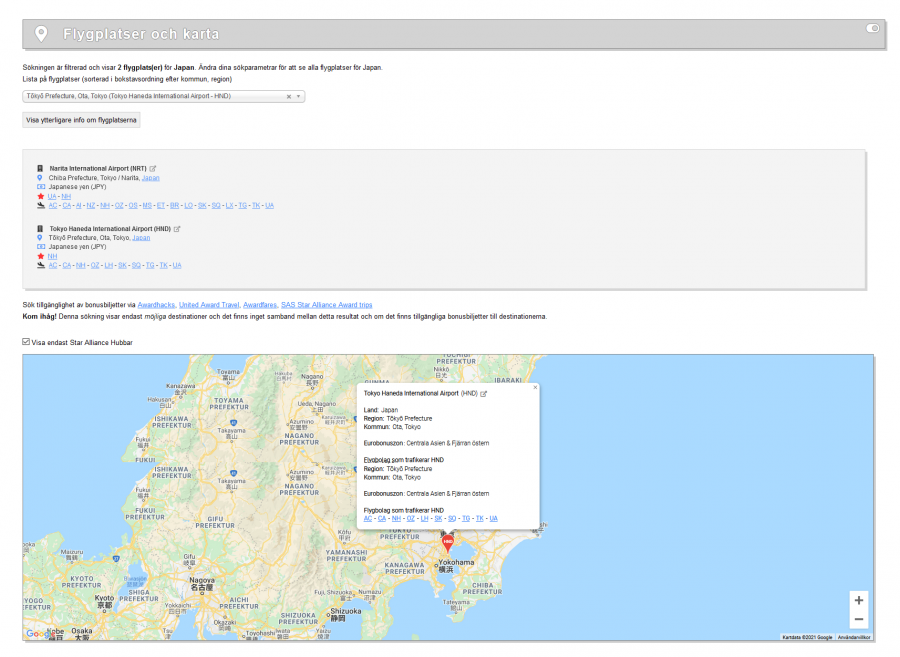Zoom in on the map

(x=859, y=600)
